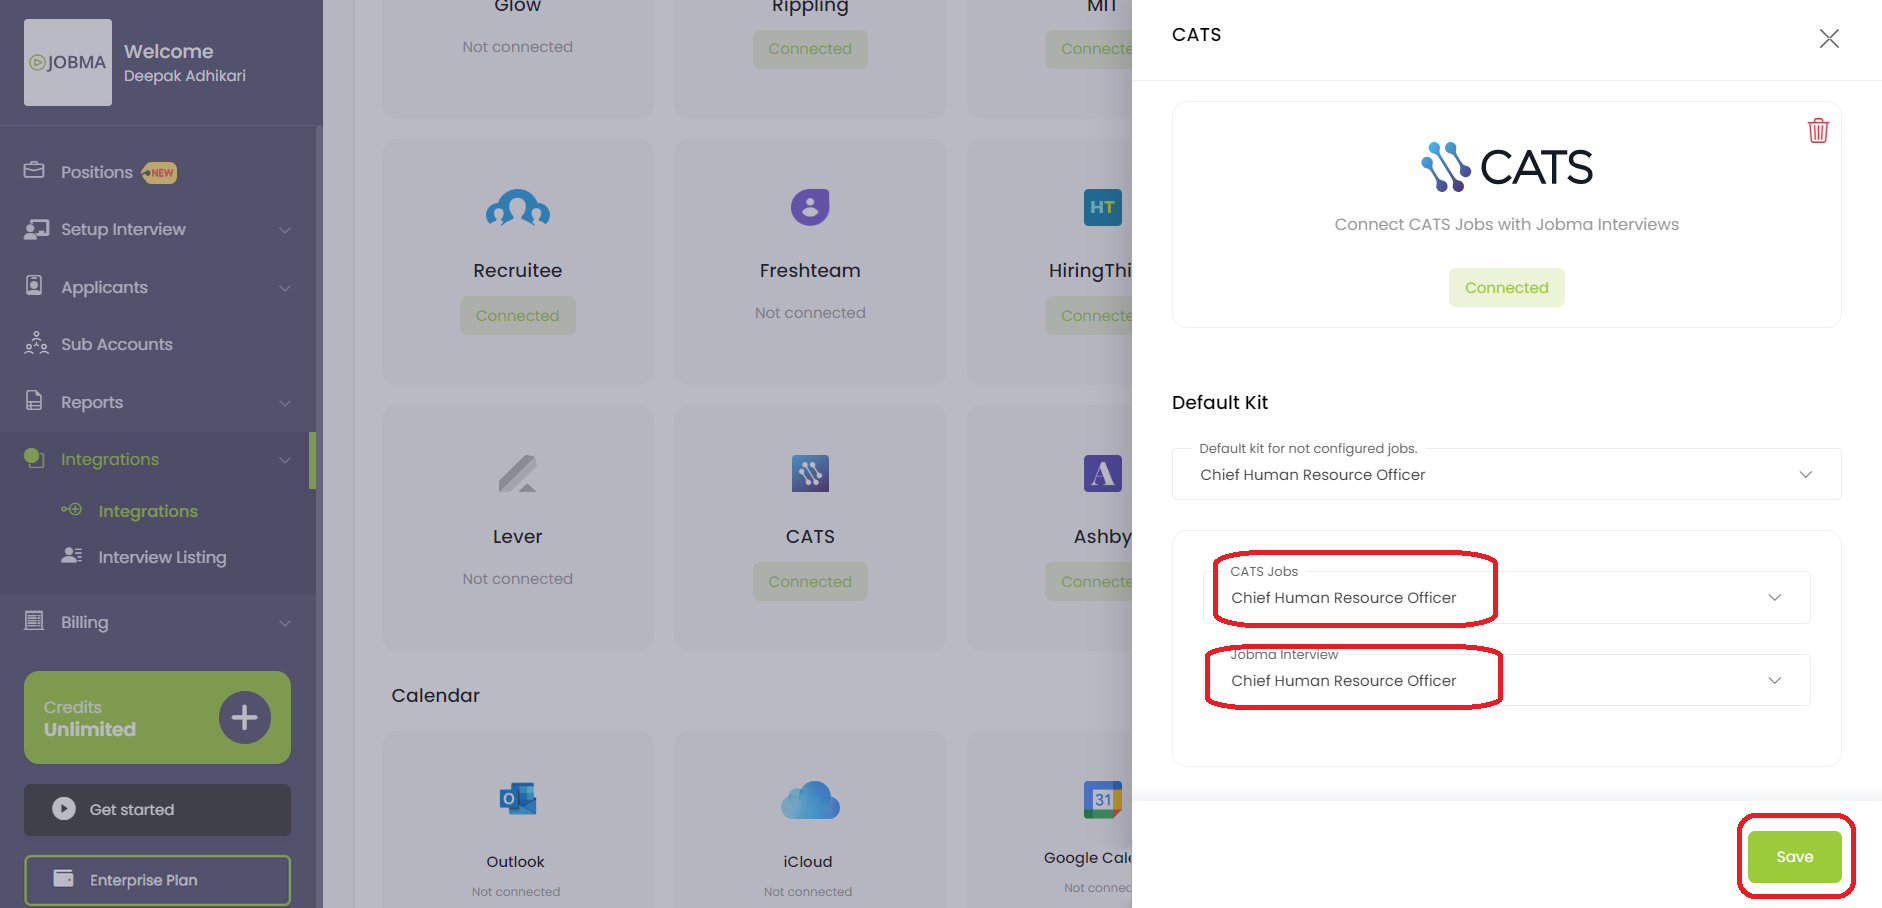Open the Enterprise Plan button
Image resolution: width=1882 pixels, height=908 pixels.
point(157,880)
